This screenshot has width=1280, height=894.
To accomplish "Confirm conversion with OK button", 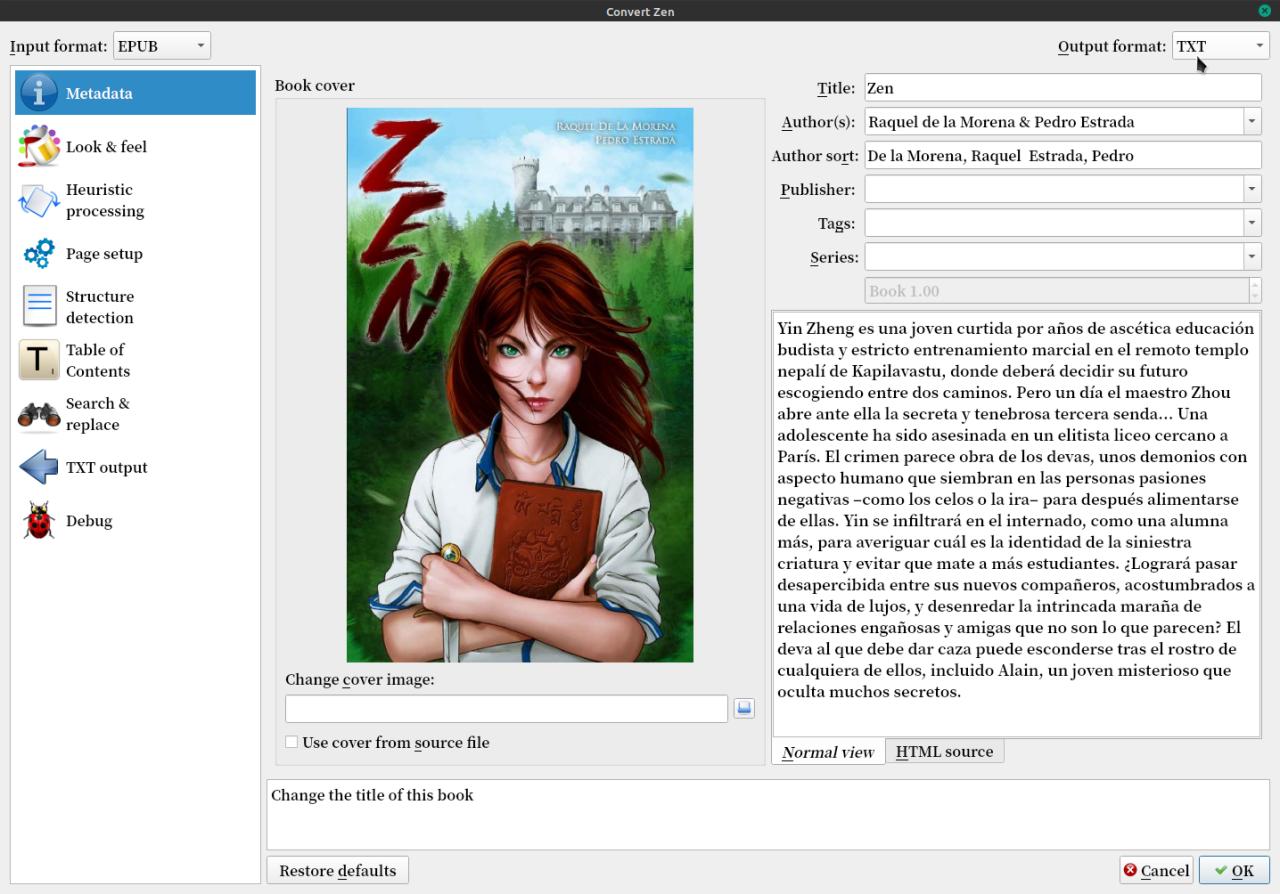I will click(x=1234, y=870).
